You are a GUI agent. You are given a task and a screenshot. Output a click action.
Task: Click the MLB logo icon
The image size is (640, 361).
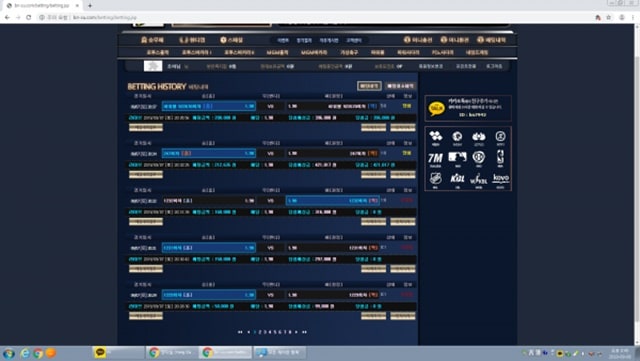click(x=457, y=157)
